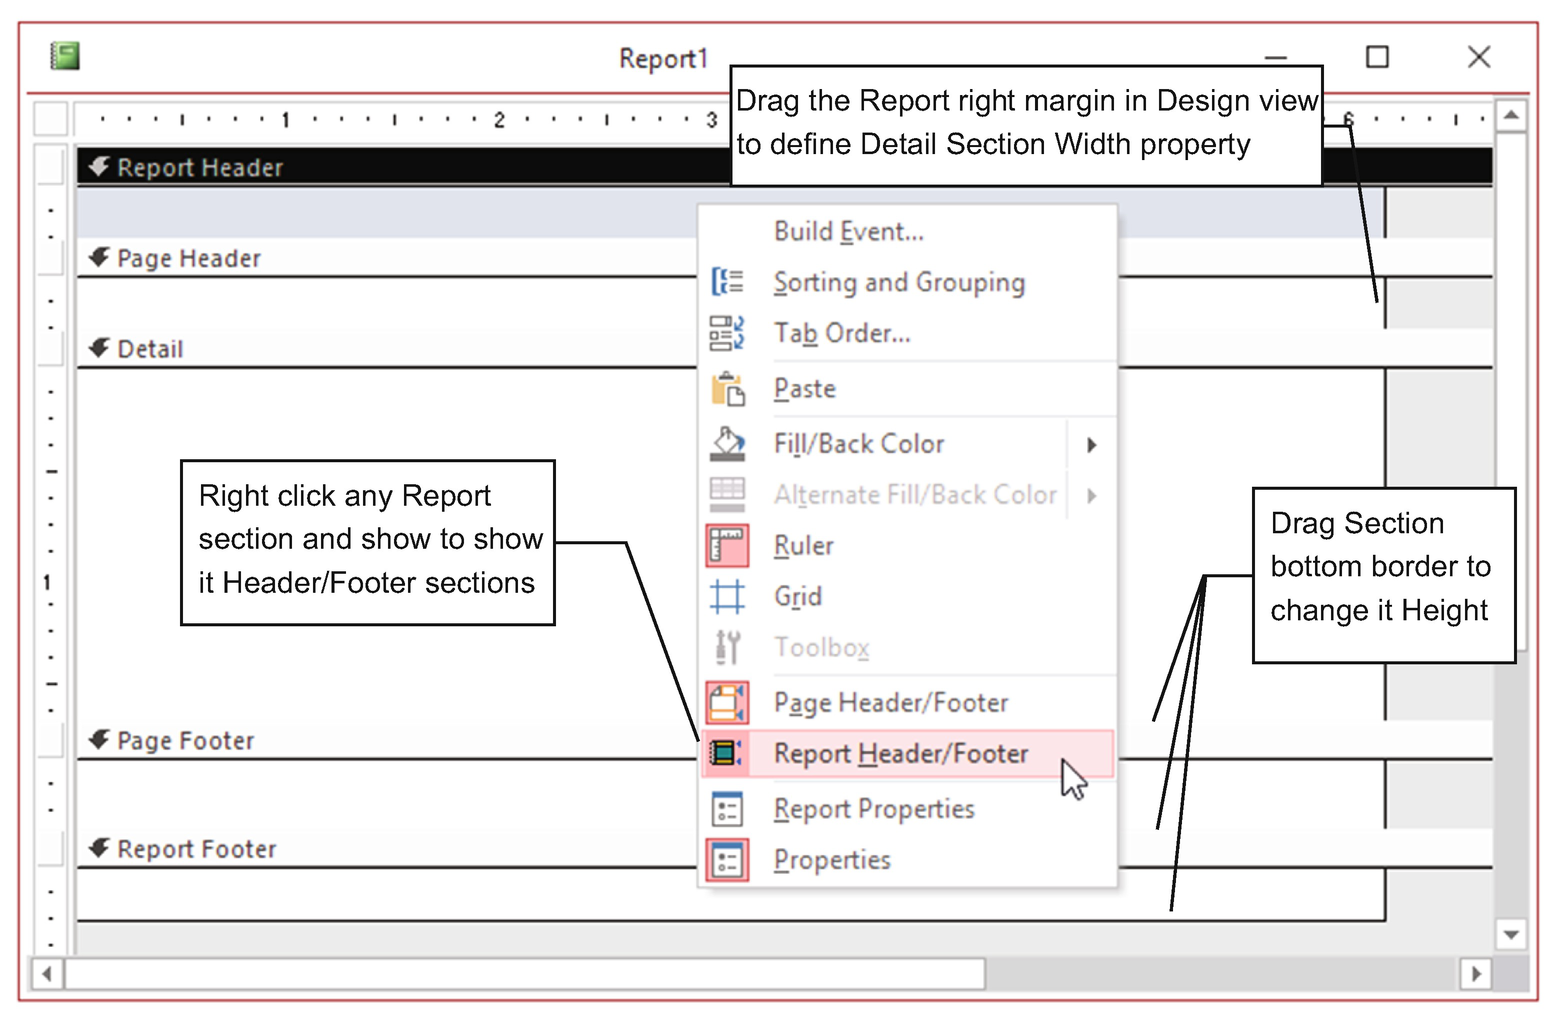This screenshot has height=1017, width=1550.
Task: Toggle the Grid icon in context menu
Action: click(x=727, y=596)
